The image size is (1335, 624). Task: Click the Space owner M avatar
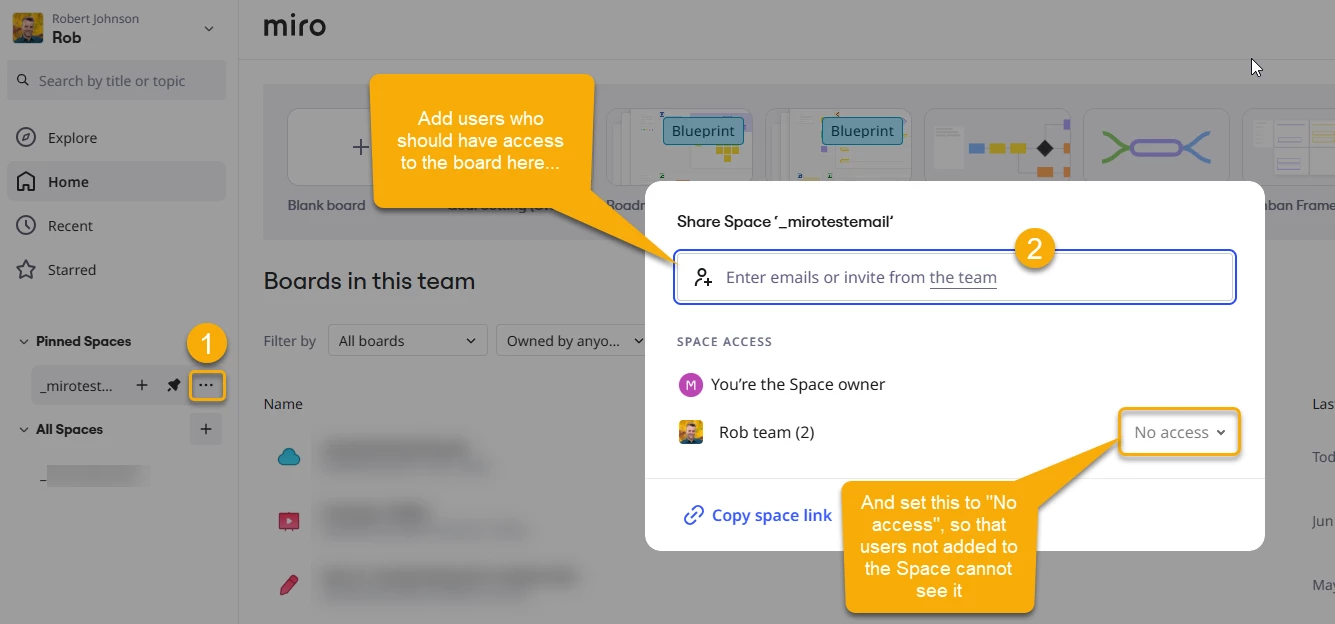click(690, 385)
